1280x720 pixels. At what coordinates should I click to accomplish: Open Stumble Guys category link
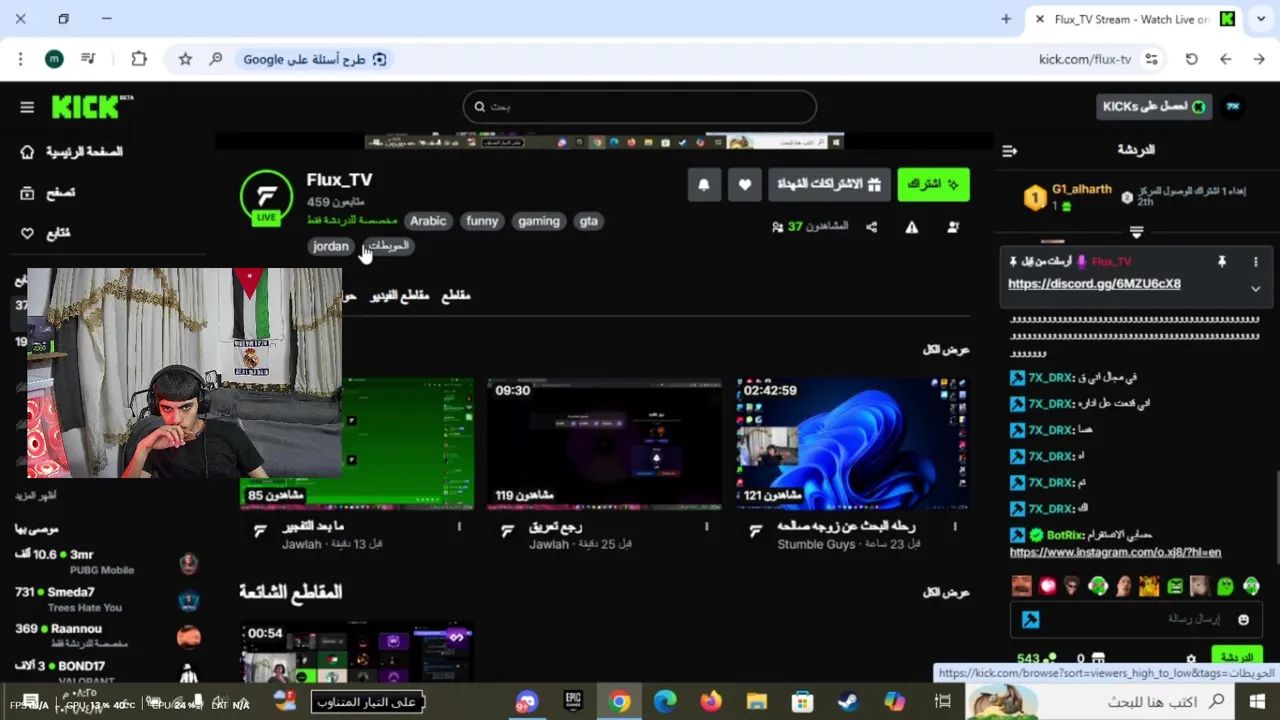[x=816, y=545]
